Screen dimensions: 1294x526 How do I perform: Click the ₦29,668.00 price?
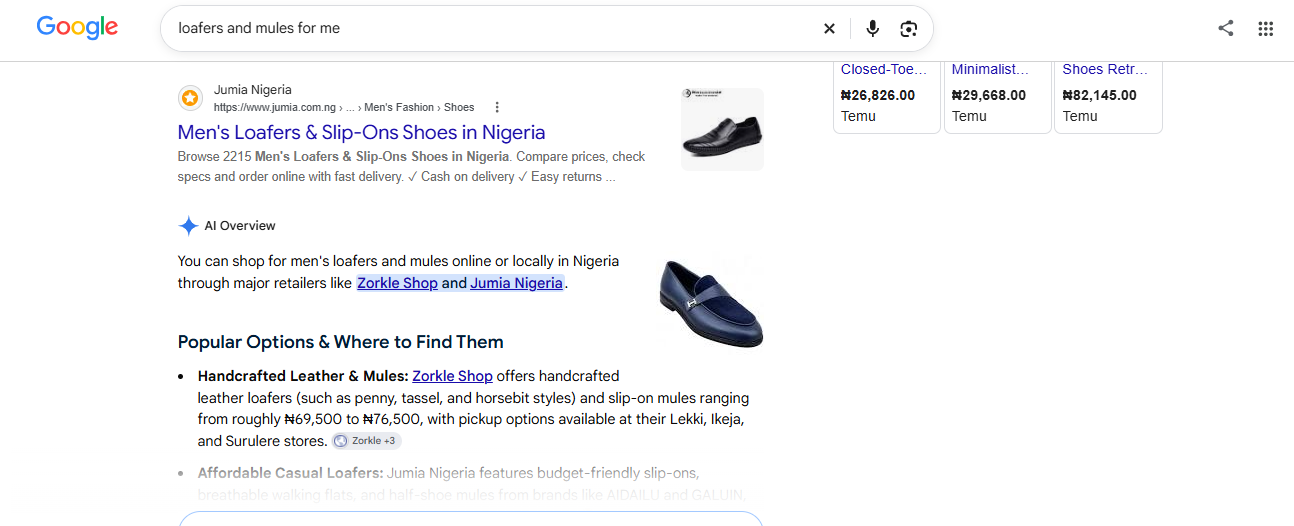pos(989,95)
